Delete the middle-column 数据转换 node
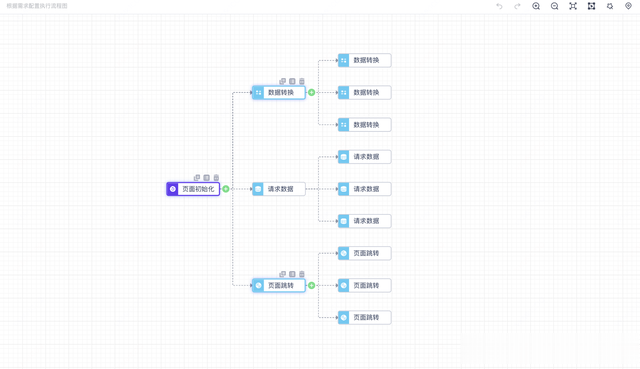The width and height of the screenshot is (640, 369). point(302,81)
